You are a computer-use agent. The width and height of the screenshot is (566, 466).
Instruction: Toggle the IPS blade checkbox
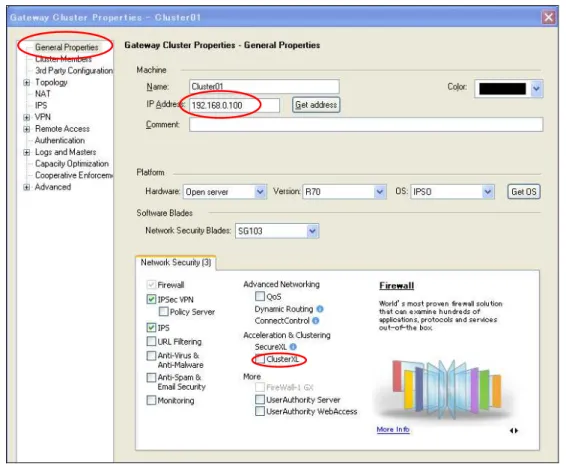[151, 327]
